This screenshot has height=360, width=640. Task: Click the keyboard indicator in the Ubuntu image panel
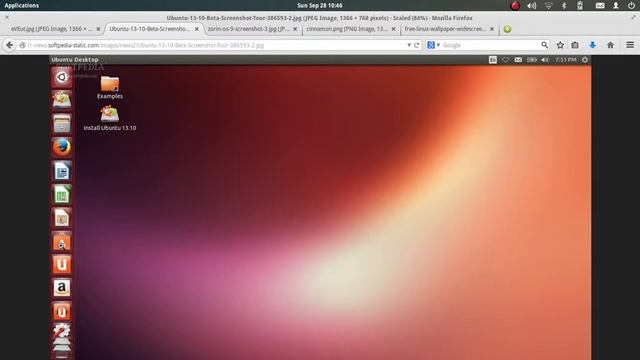tap(493, 60)
